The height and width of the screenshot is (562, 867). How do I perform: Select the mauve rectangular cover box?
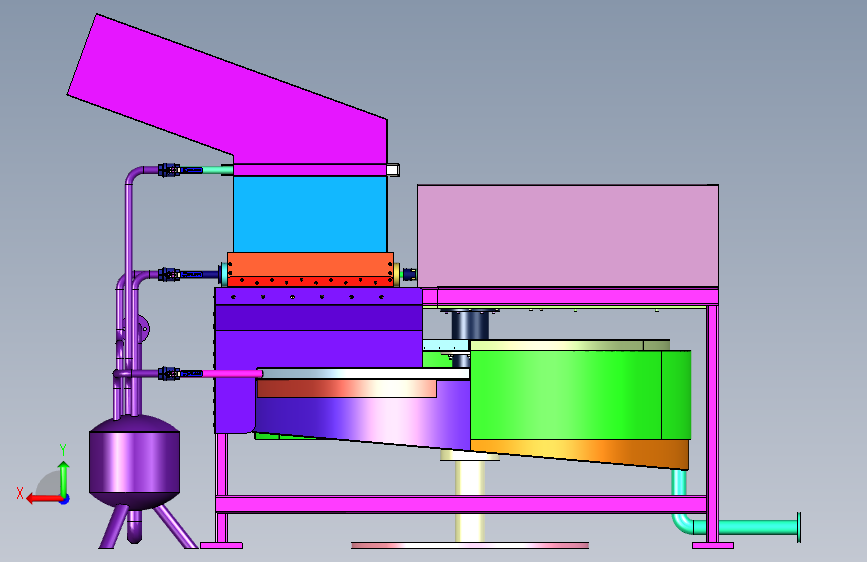[x=568, y=236]
